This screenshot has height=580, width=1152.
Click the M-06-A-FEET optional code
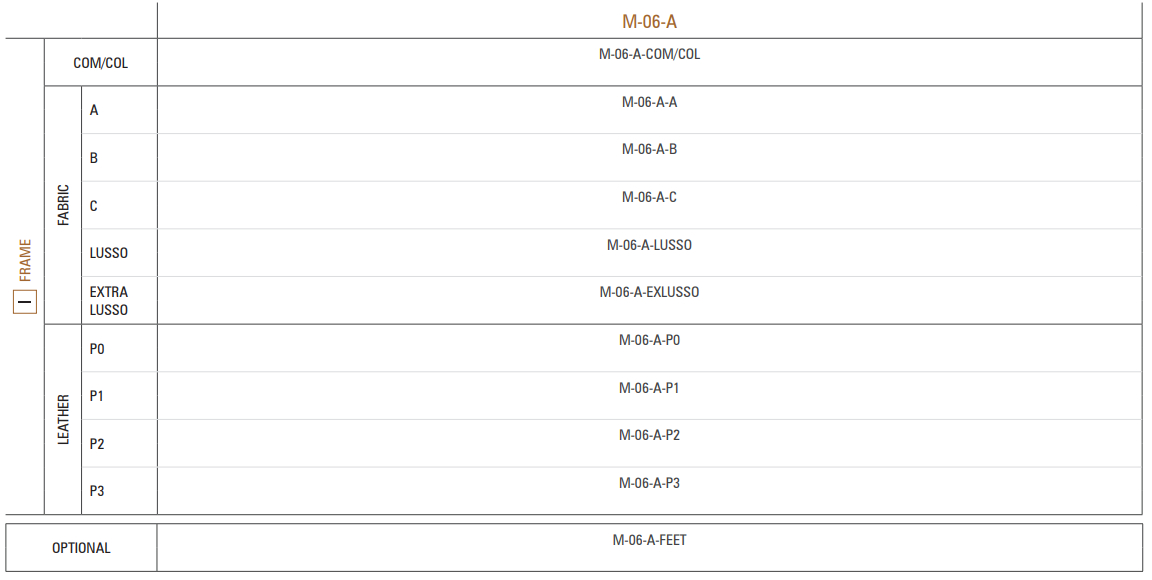pyautogui.click(x=649, y=540)
